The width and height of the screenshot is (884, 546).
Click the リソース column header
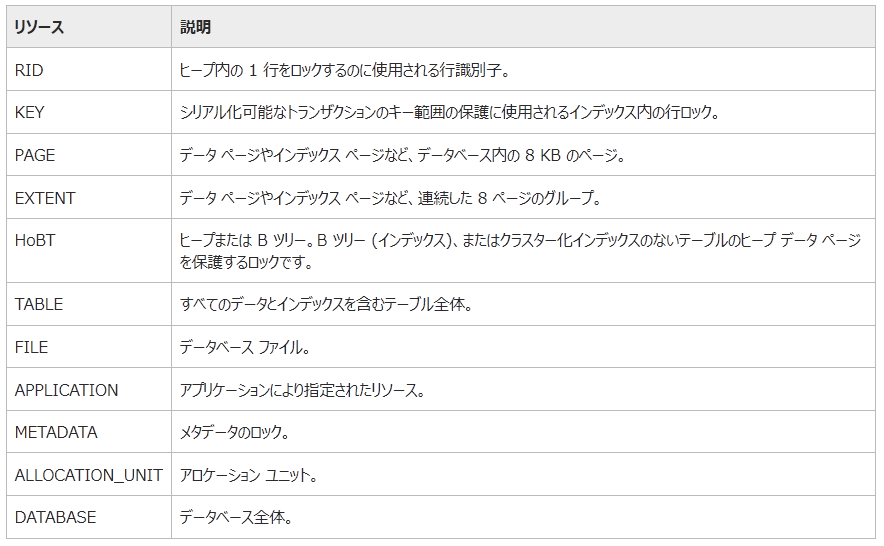39,27
